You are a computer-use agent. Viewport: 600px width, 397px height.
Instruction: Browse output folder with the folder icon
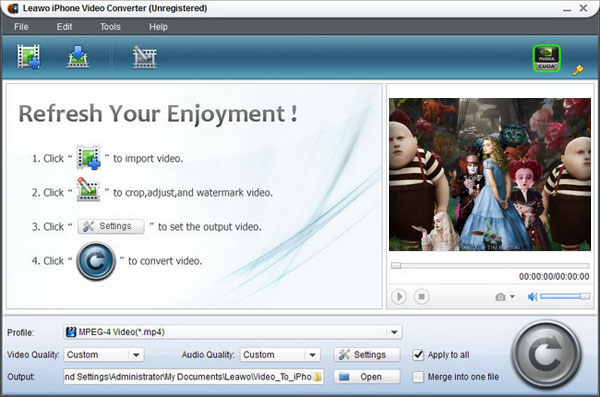pyautogui.click(x=318, y=377)
